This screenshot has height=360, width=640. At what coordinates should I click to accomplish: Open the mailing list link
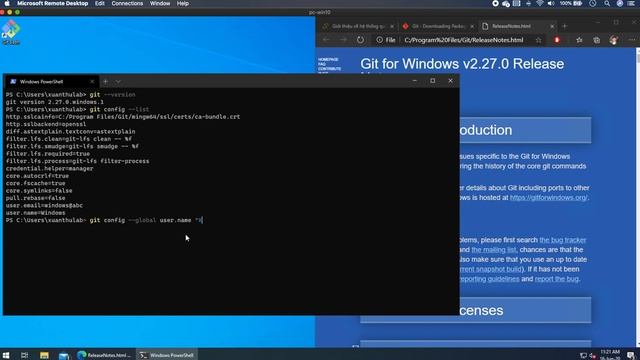click(x=493, y=250)
